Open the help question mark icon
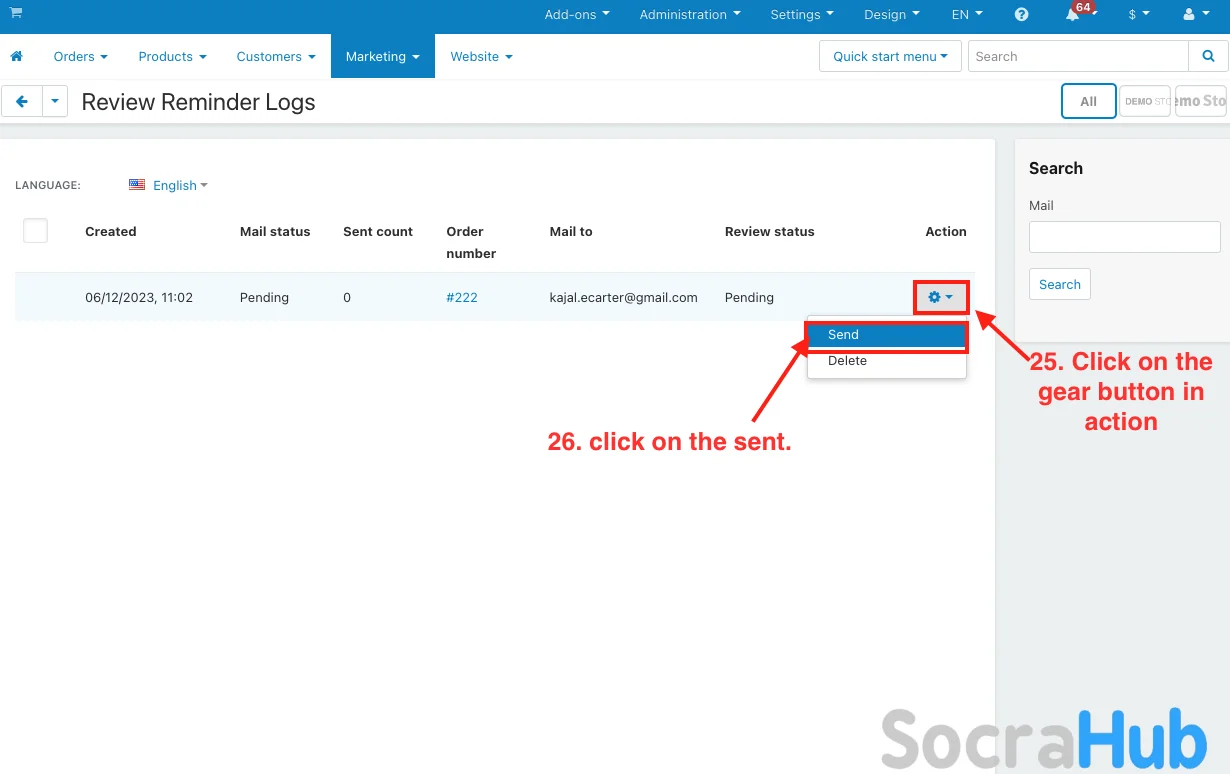The width and height of the screenshot is (1230, 774). [1021, 14]
